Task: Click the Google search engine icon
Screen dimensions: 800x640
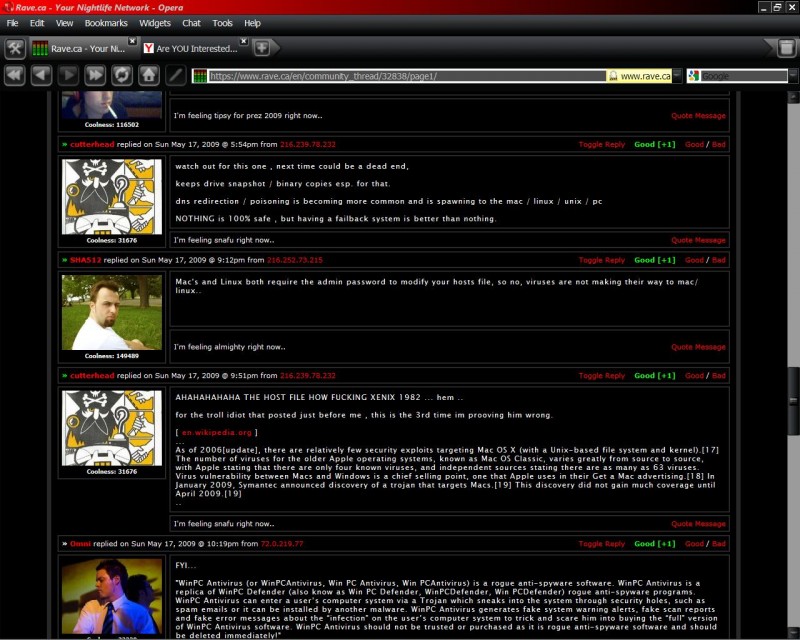Action: [x=693, y=76]
